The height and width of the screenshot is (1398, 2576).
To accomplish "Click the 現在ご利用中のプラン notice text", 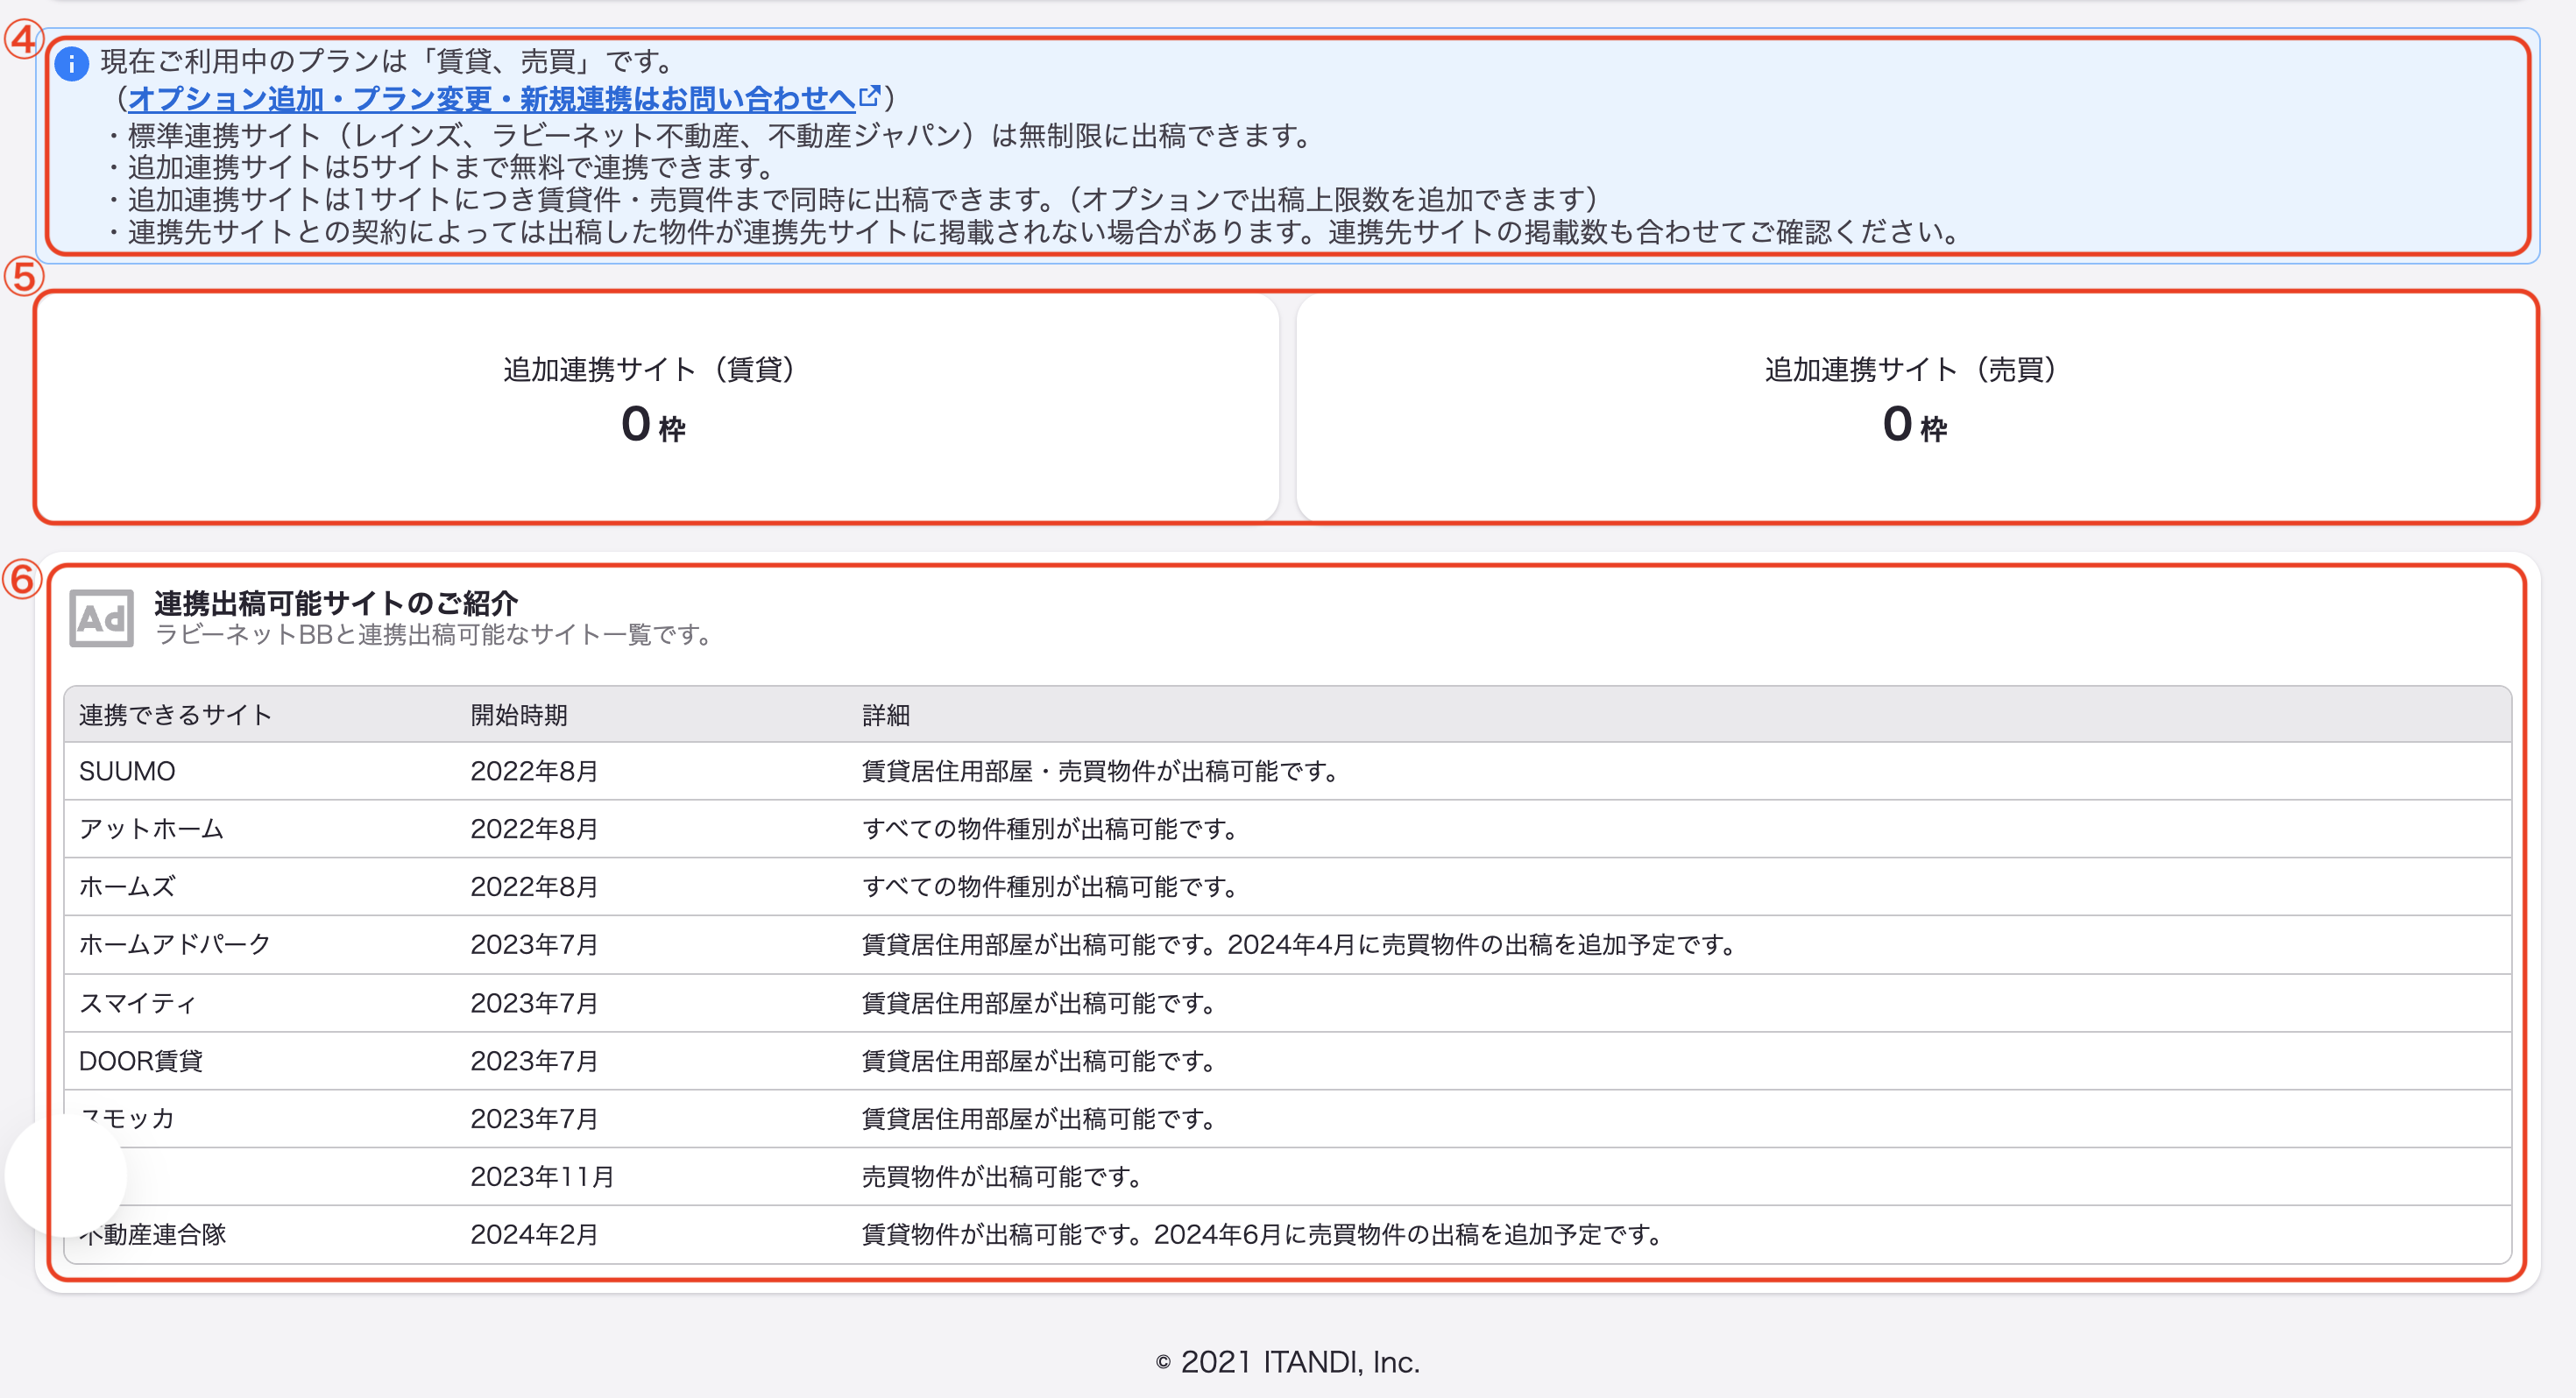I will pos(389,61).
